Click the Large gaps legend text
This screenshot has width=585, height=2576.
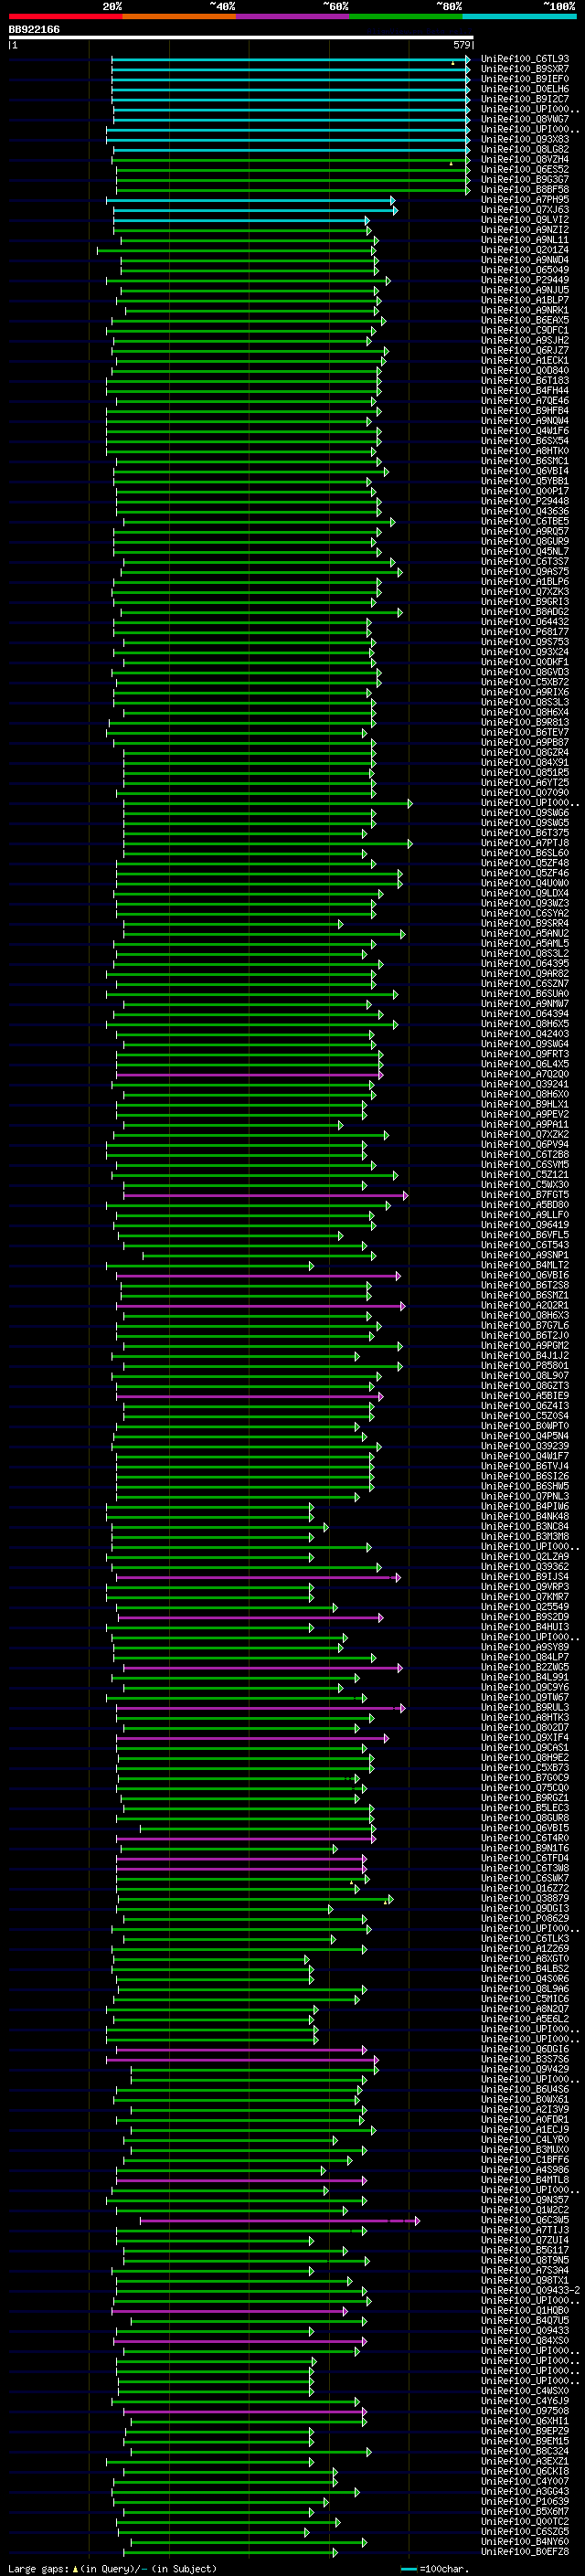112,2568
